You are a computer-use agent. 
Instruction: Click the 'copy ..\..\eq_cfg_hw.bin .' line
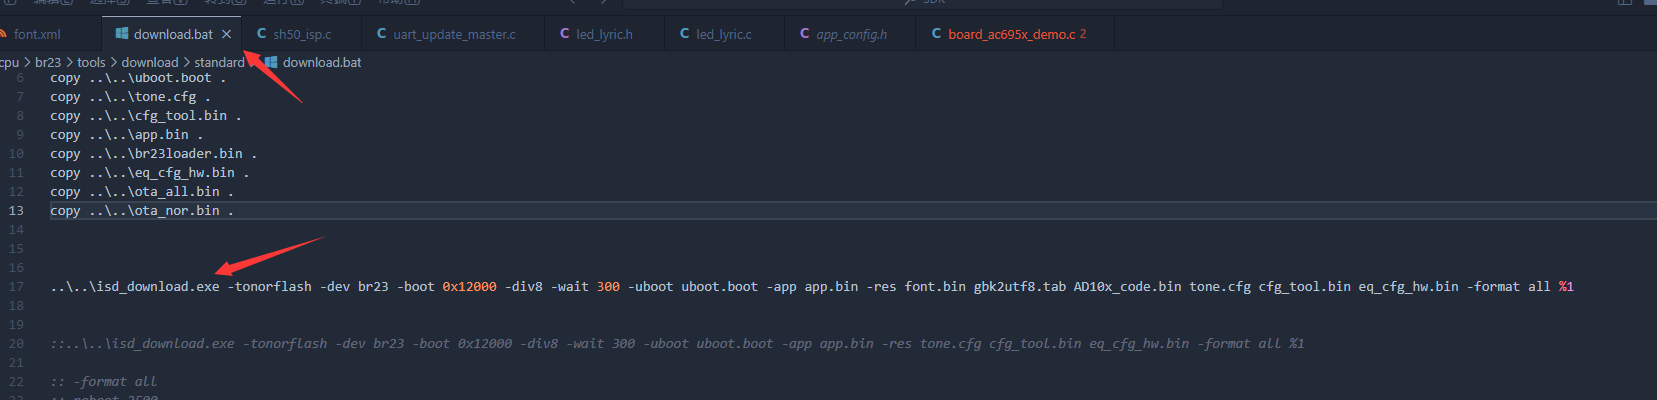coord(150,173)
